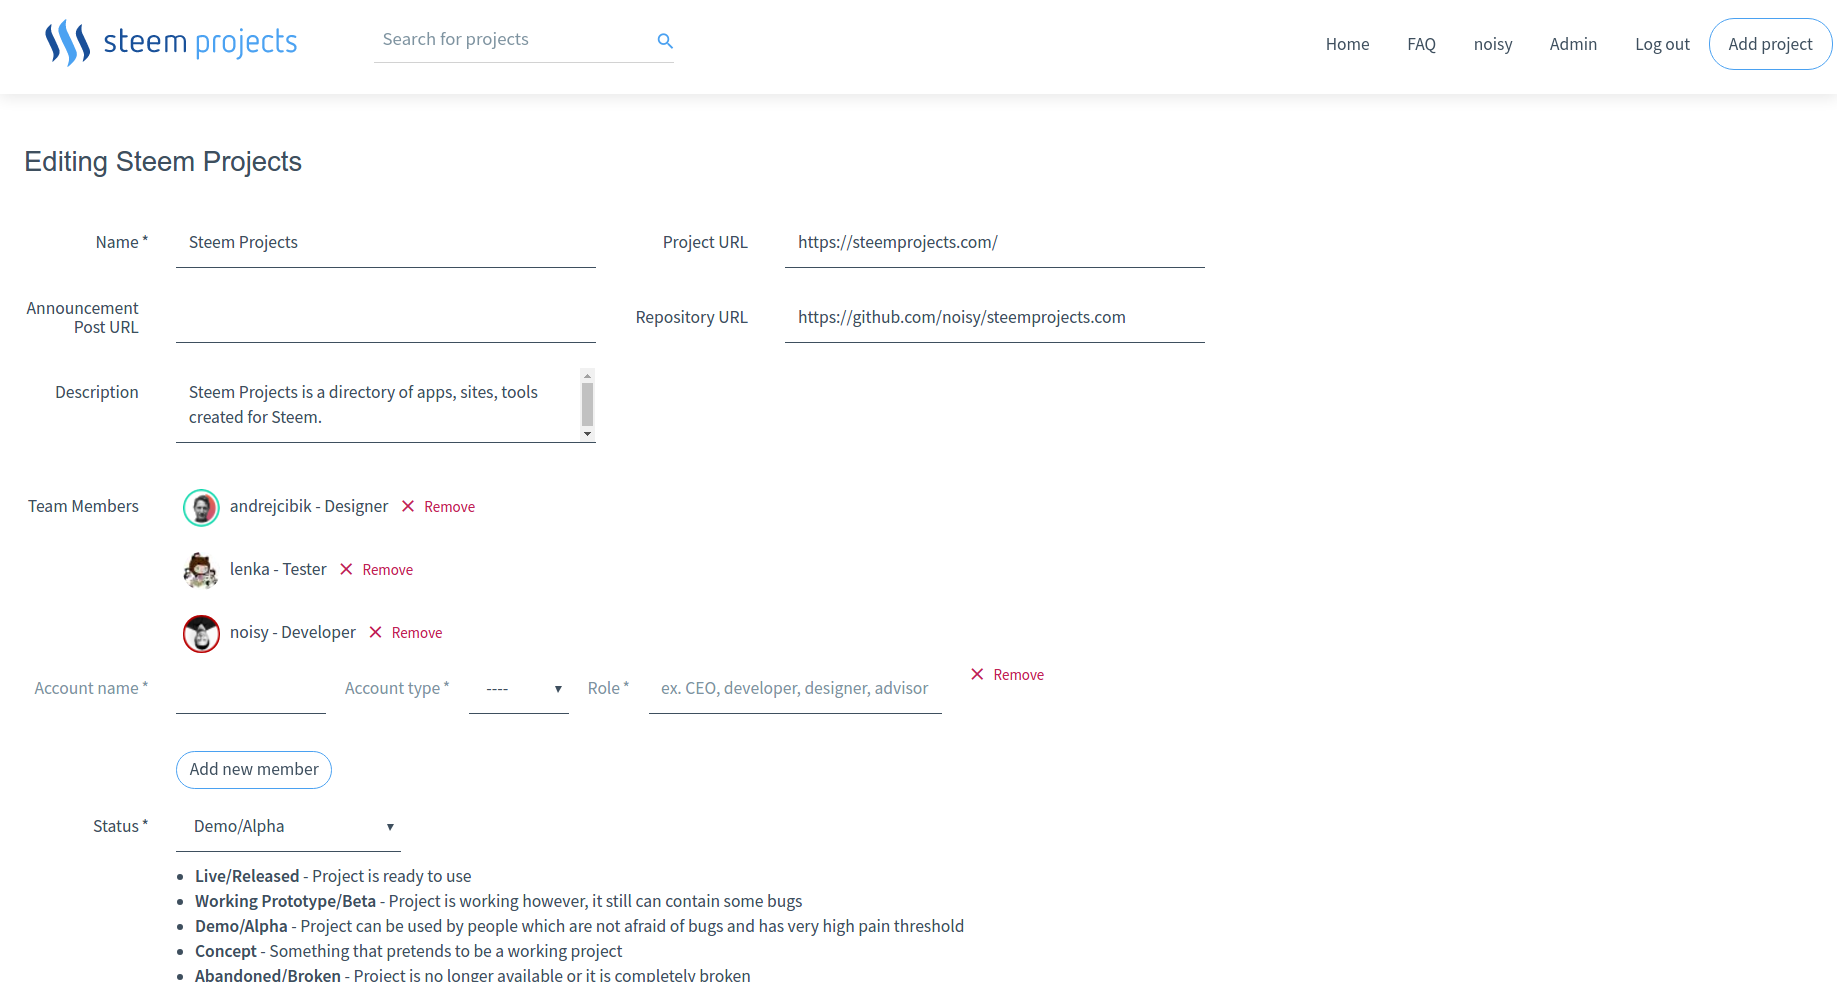Click the X icon beside noisy - Developer
1837x982 pixels.
point(375,632)
